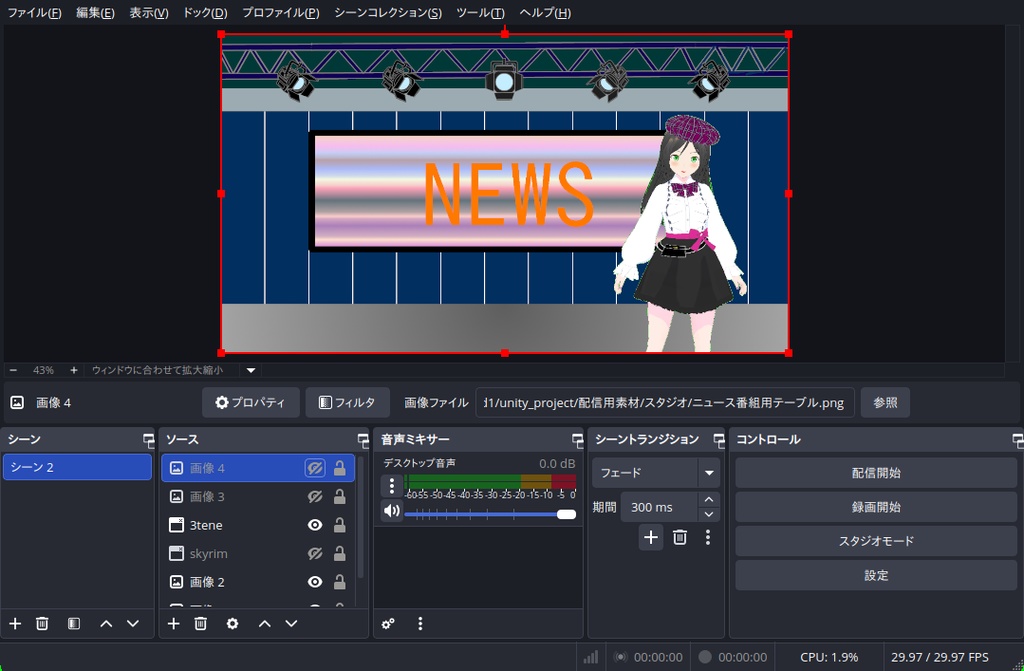Mute the デスクトップ音声 speaker icon
The image size is (1024, 671).
(x=391, y=510)
